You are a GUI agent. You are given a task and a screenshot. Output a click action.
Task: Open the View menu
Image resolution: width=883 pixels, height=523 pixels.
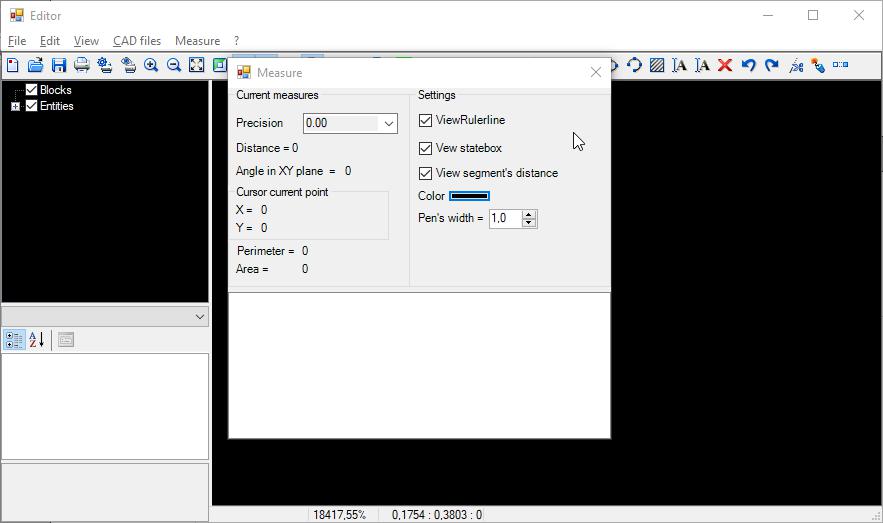click(86, 41)
